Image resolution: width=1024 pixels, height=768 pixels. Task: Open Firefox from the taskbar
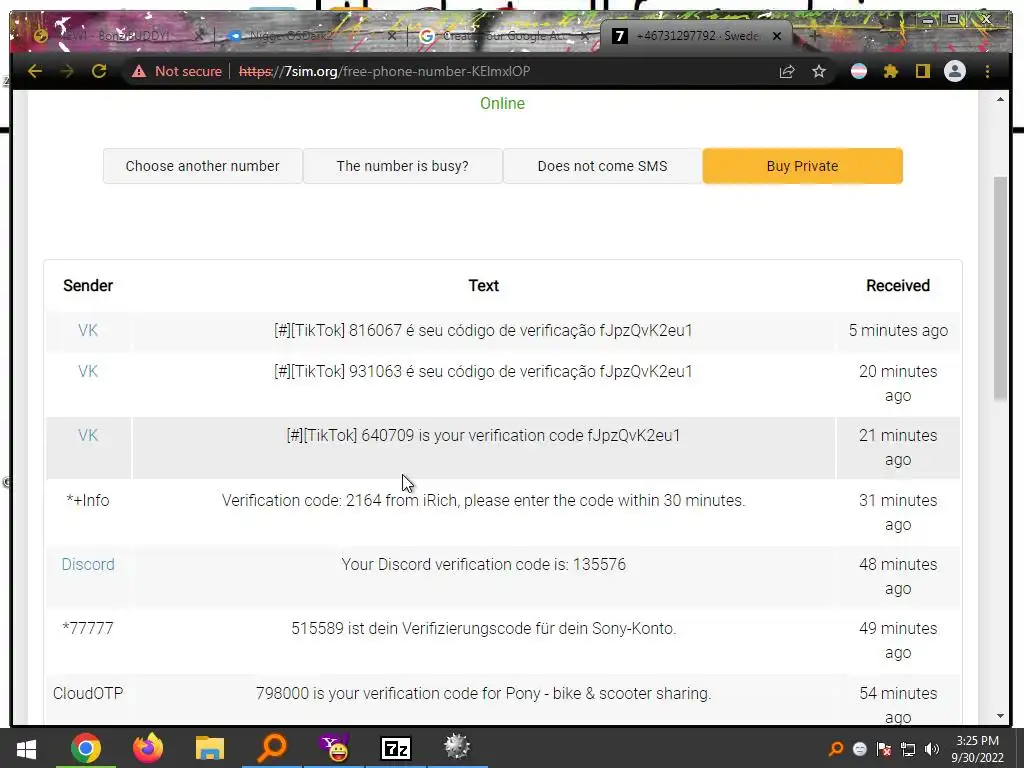148,748
